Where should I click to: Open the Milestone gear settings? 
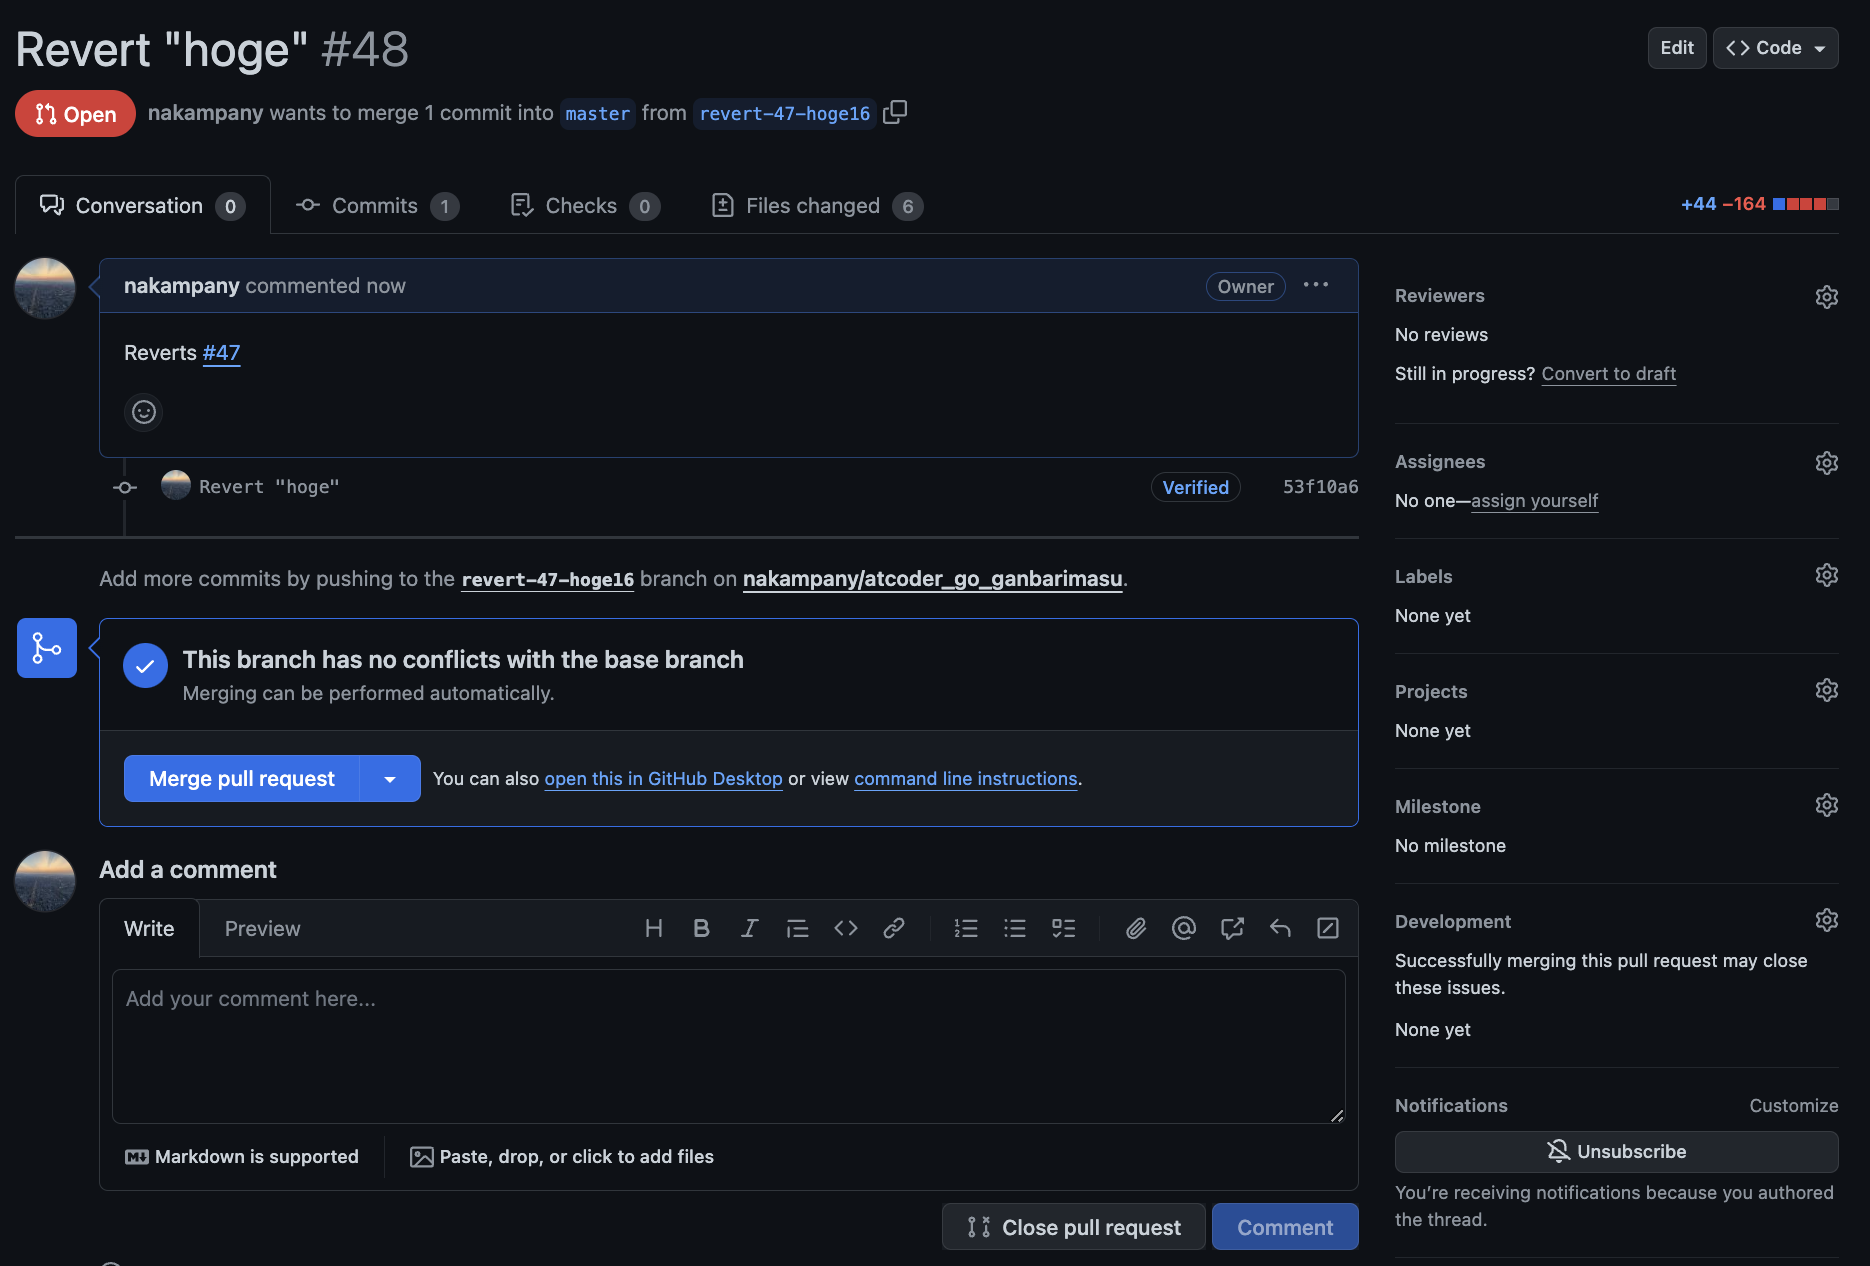click(1826, 805)
